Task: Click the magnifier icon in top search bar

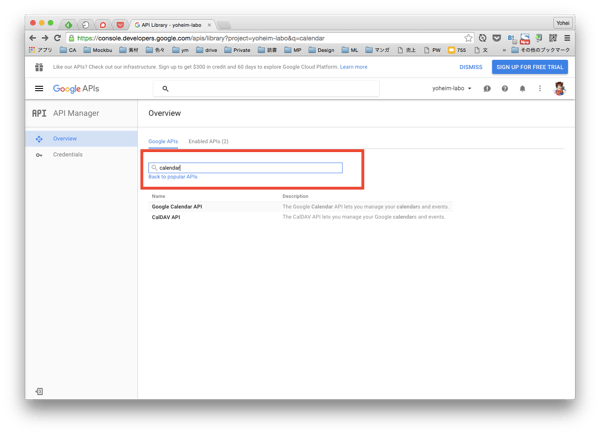Action: coord(165,88)
